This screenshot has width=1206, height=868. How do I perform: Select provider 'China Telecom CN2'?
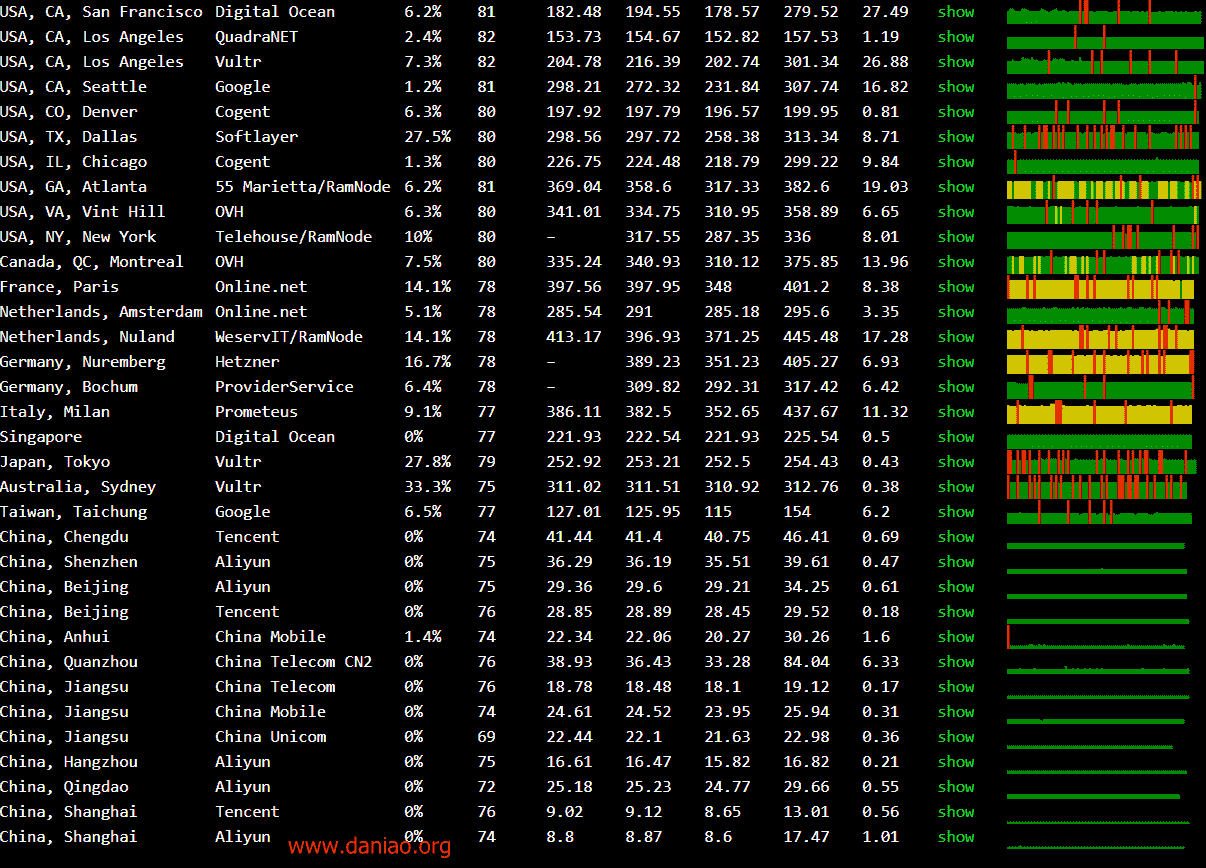pos(293,662)
